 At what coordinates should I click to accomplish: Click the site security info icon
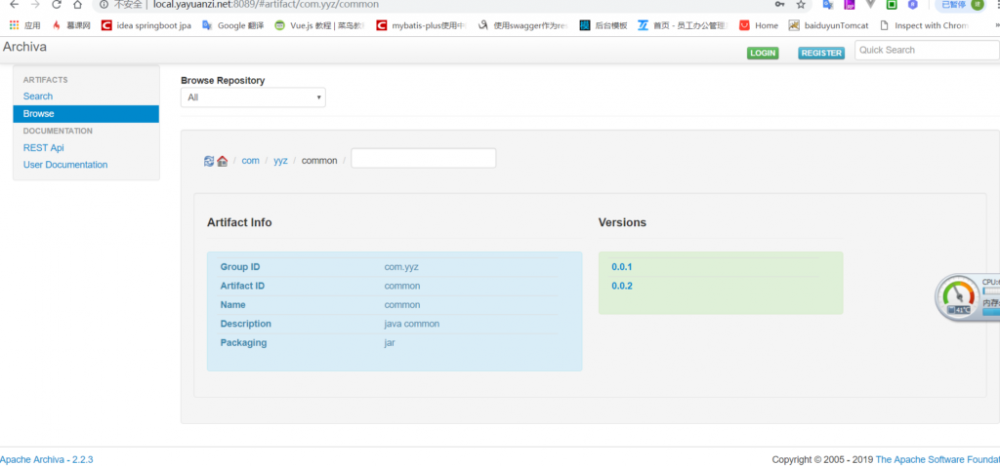click(104, 4)
